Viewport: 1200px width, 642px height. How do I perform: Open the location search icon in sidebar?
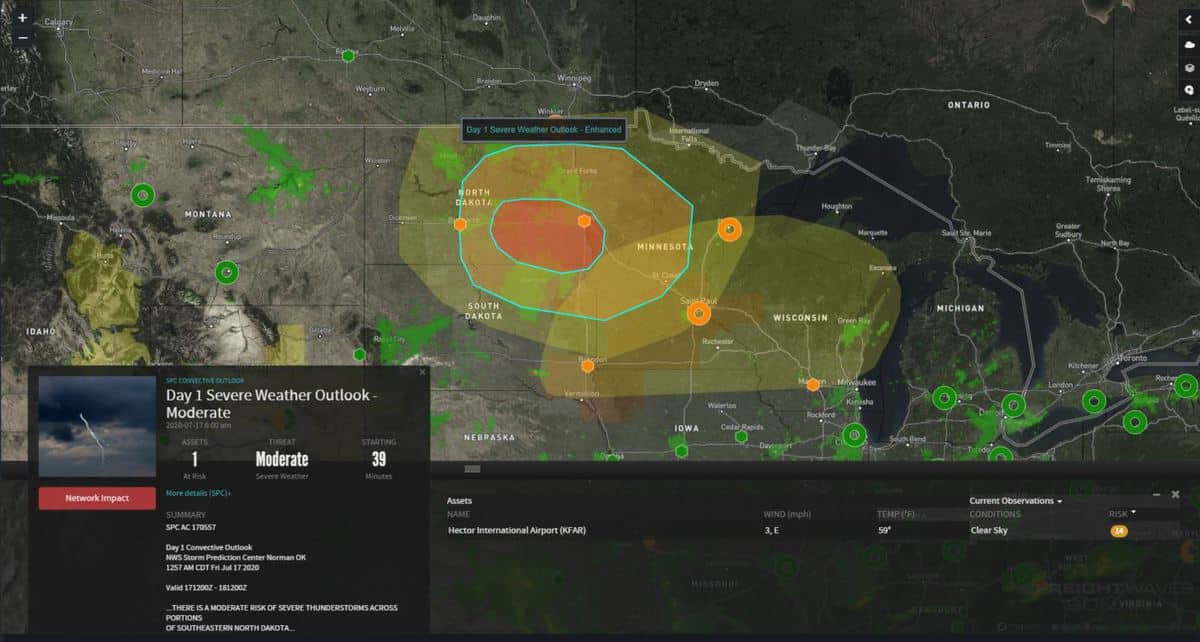pyautogui.click(x=1188, y=90)
